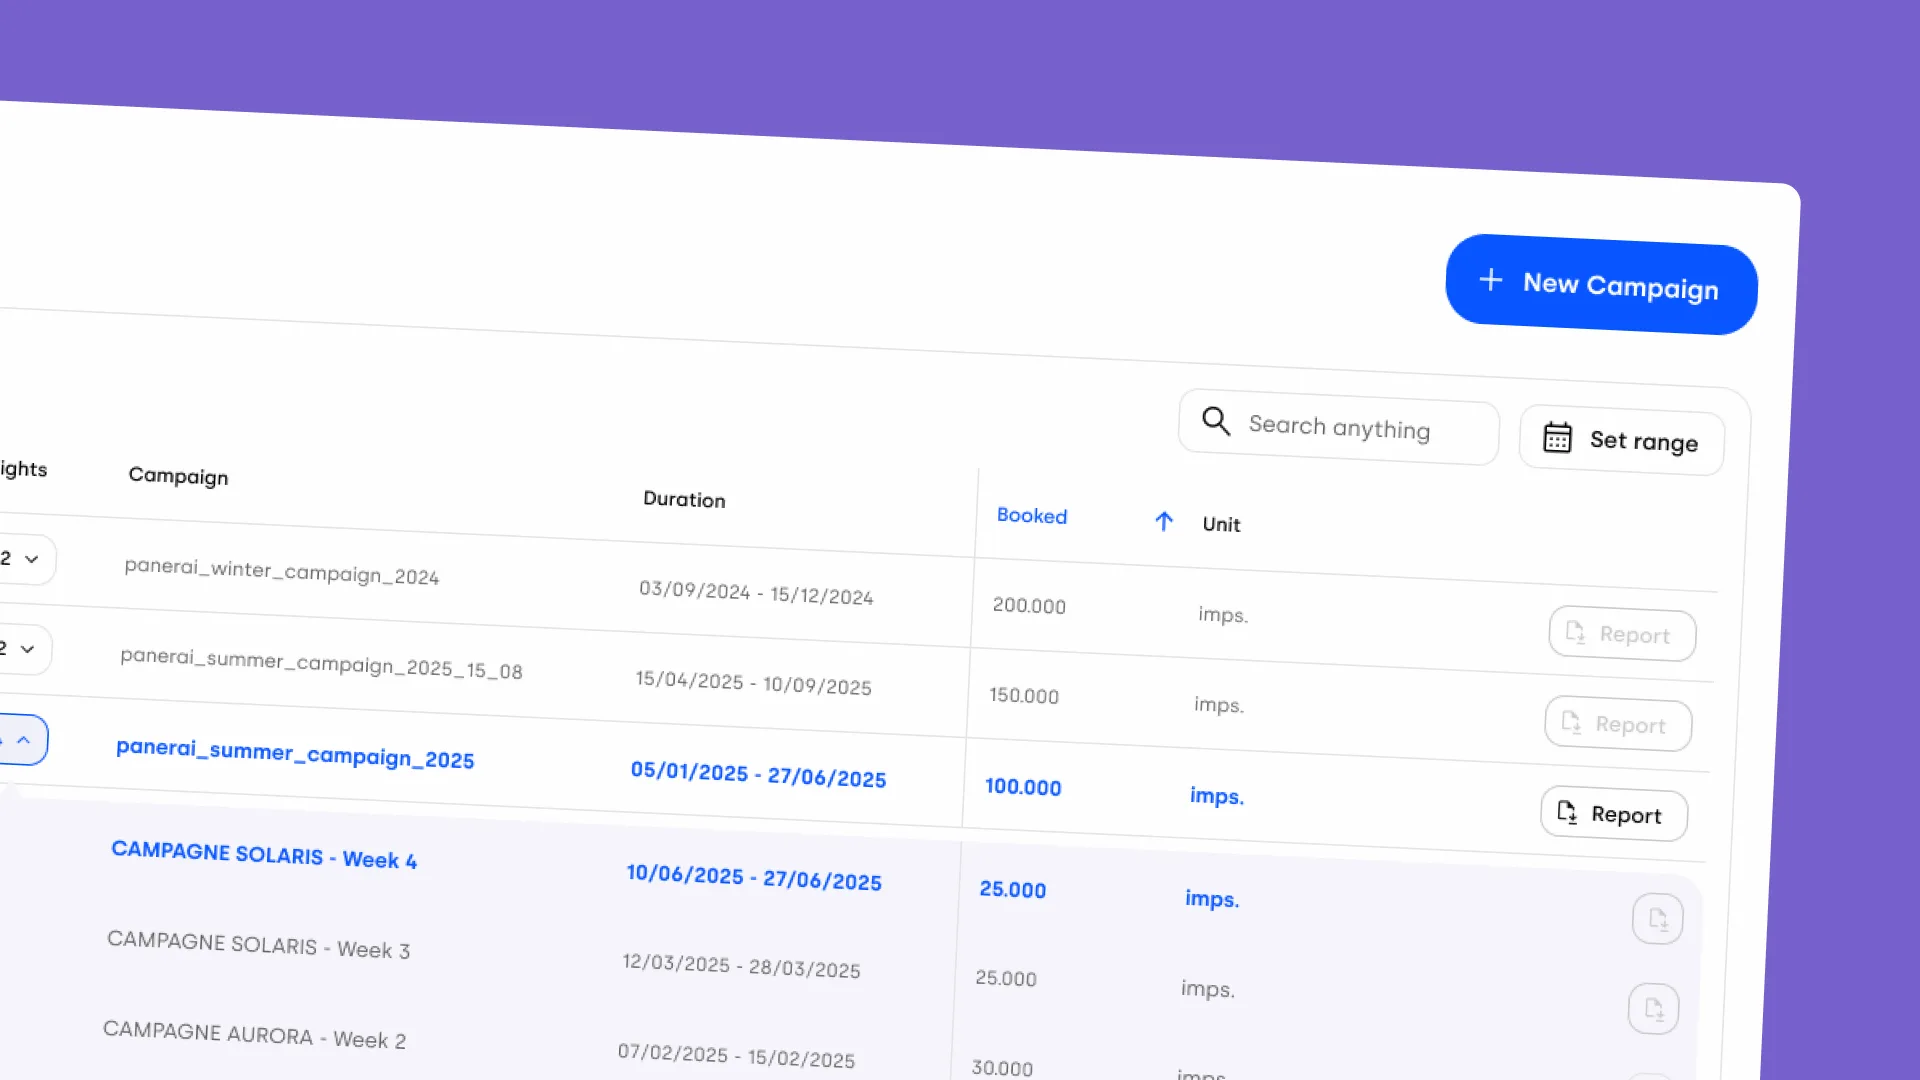Select campaign panerai_summer_campaign_2025_15_08
1920x1080 pixels.
click(321, 663)
